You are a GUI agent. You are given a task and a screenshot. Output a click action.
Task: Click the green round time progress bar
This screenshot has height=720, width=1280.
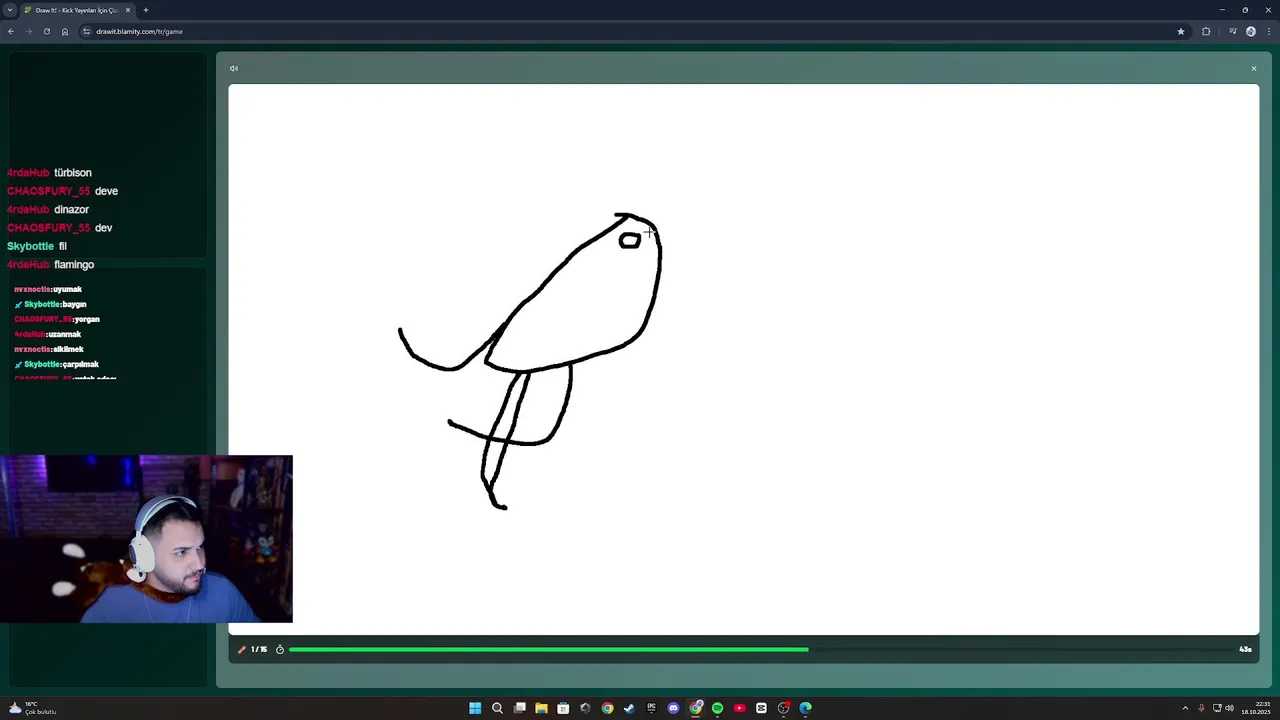coord(548,649)
